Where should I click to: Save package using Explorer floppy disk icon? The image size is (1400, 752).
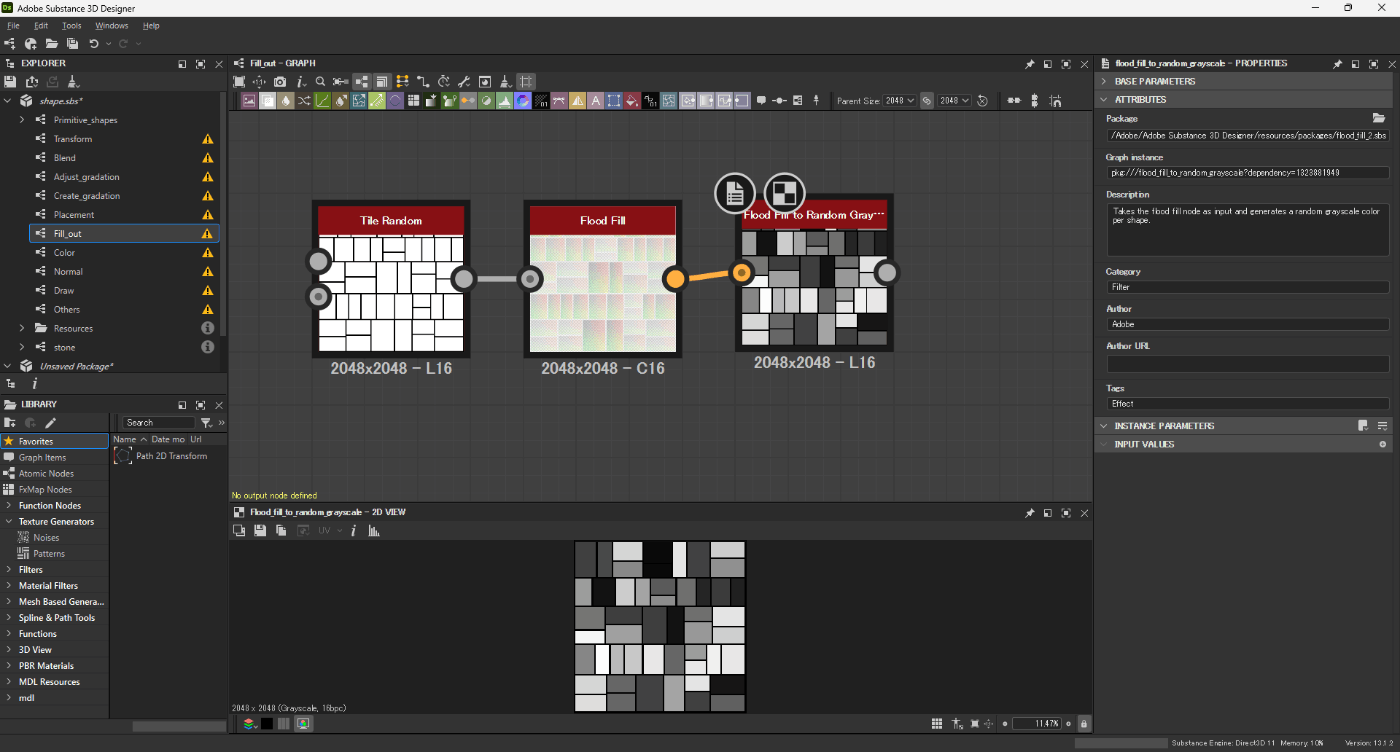tap(10, 82)
